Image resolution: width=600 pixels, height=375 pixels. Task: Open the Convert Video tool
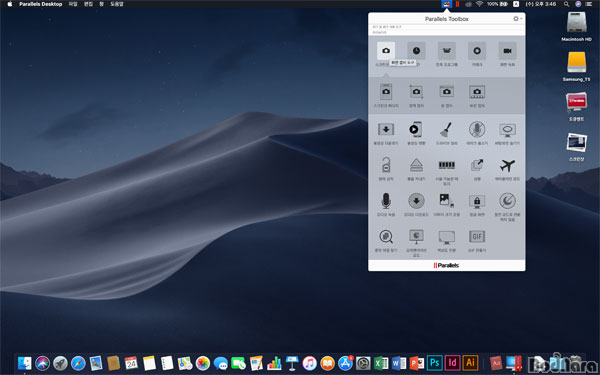tap(416, 130)
